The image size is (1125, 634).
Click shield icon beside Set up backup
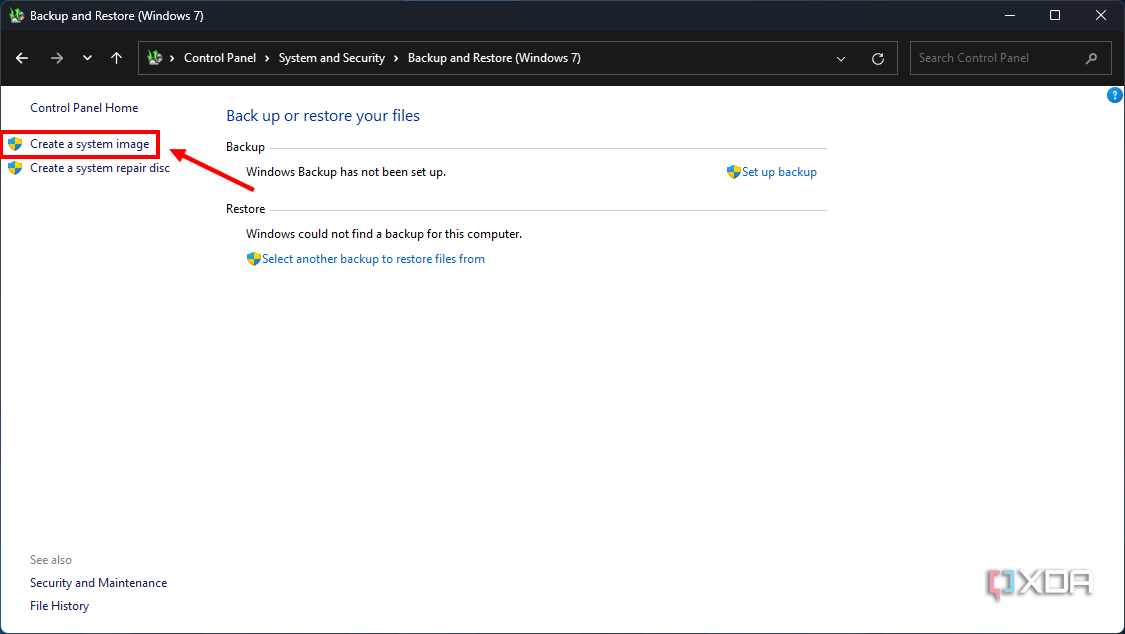pos(733,172)
